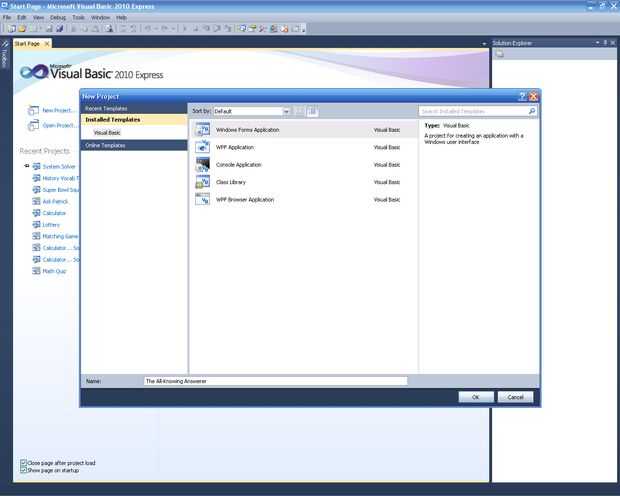Screen dimensions: 620x496
Task: Open the toolbar options dropdown arrow
Action: (x=304, y=29)
